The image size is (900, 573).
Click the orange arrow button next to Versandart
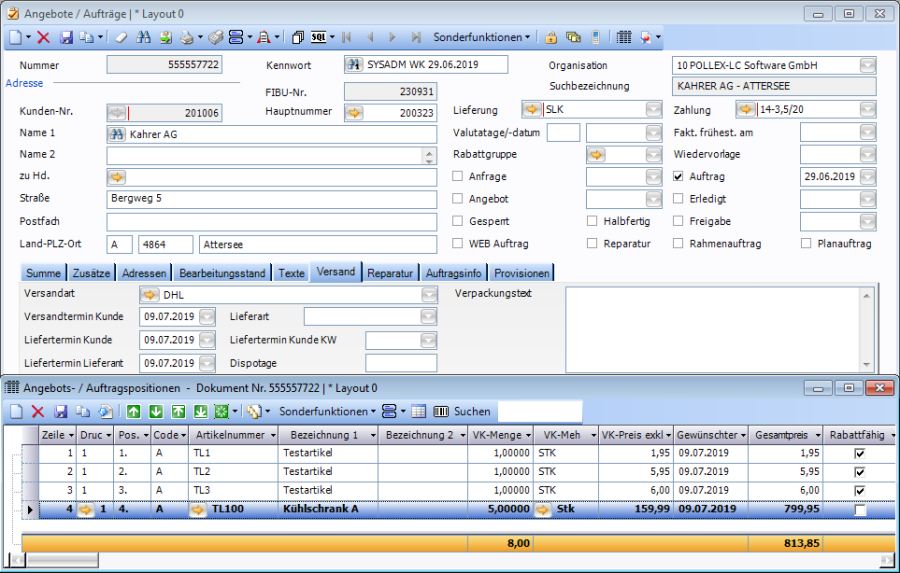pos(149,294)
